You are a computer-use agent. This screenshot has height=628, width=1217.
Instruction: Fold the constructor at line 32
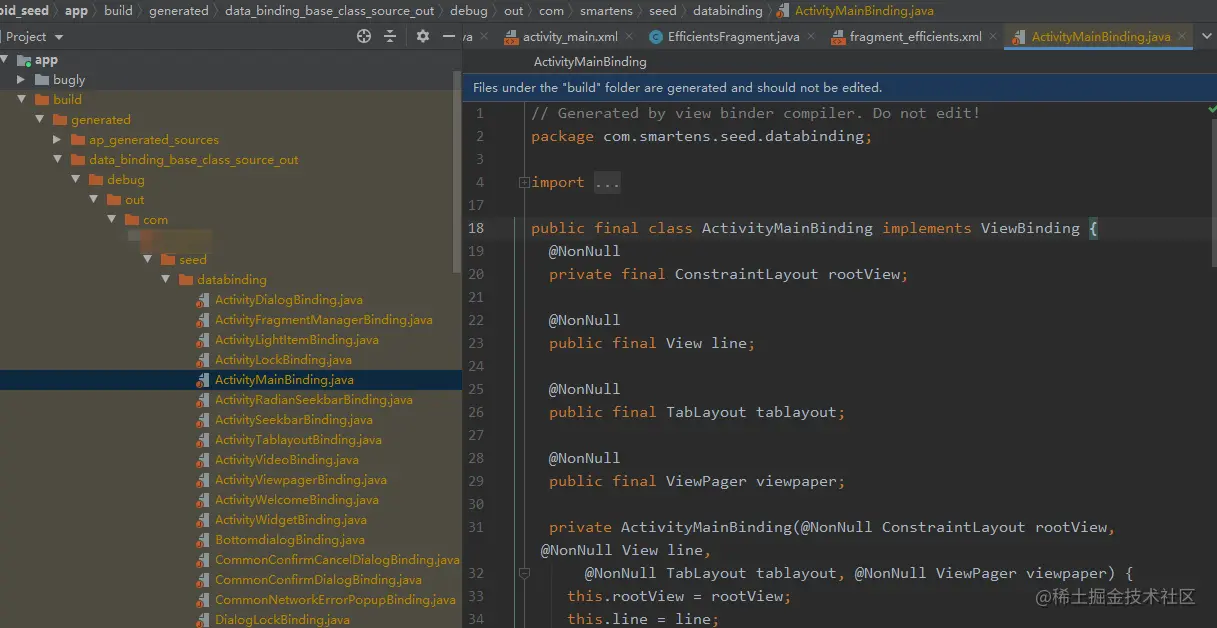click(x=523, y=573)
